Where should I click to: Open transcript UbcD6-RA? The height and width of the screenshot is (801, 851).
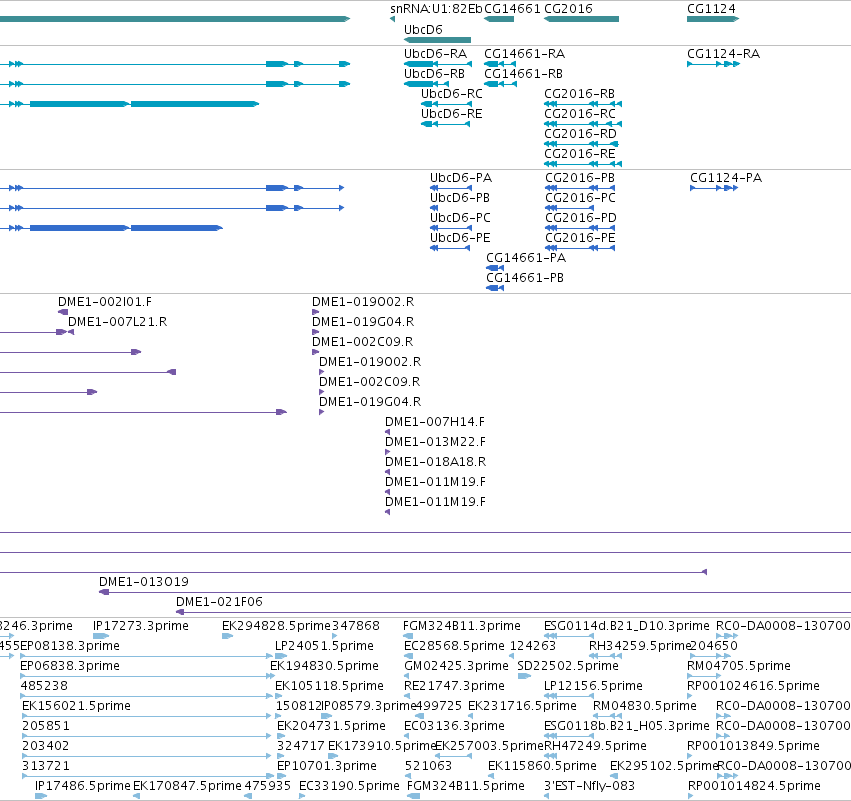coord(435,54)
